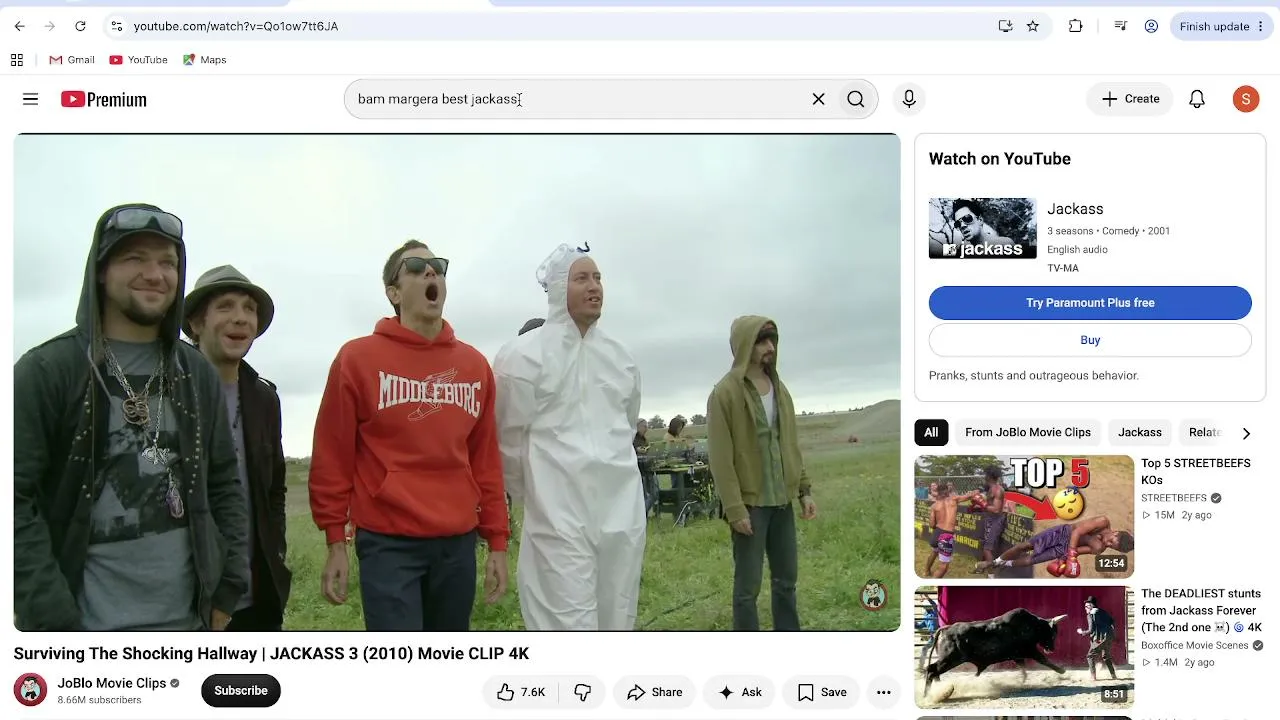Open the Chrome three-dot menu

1260,26
